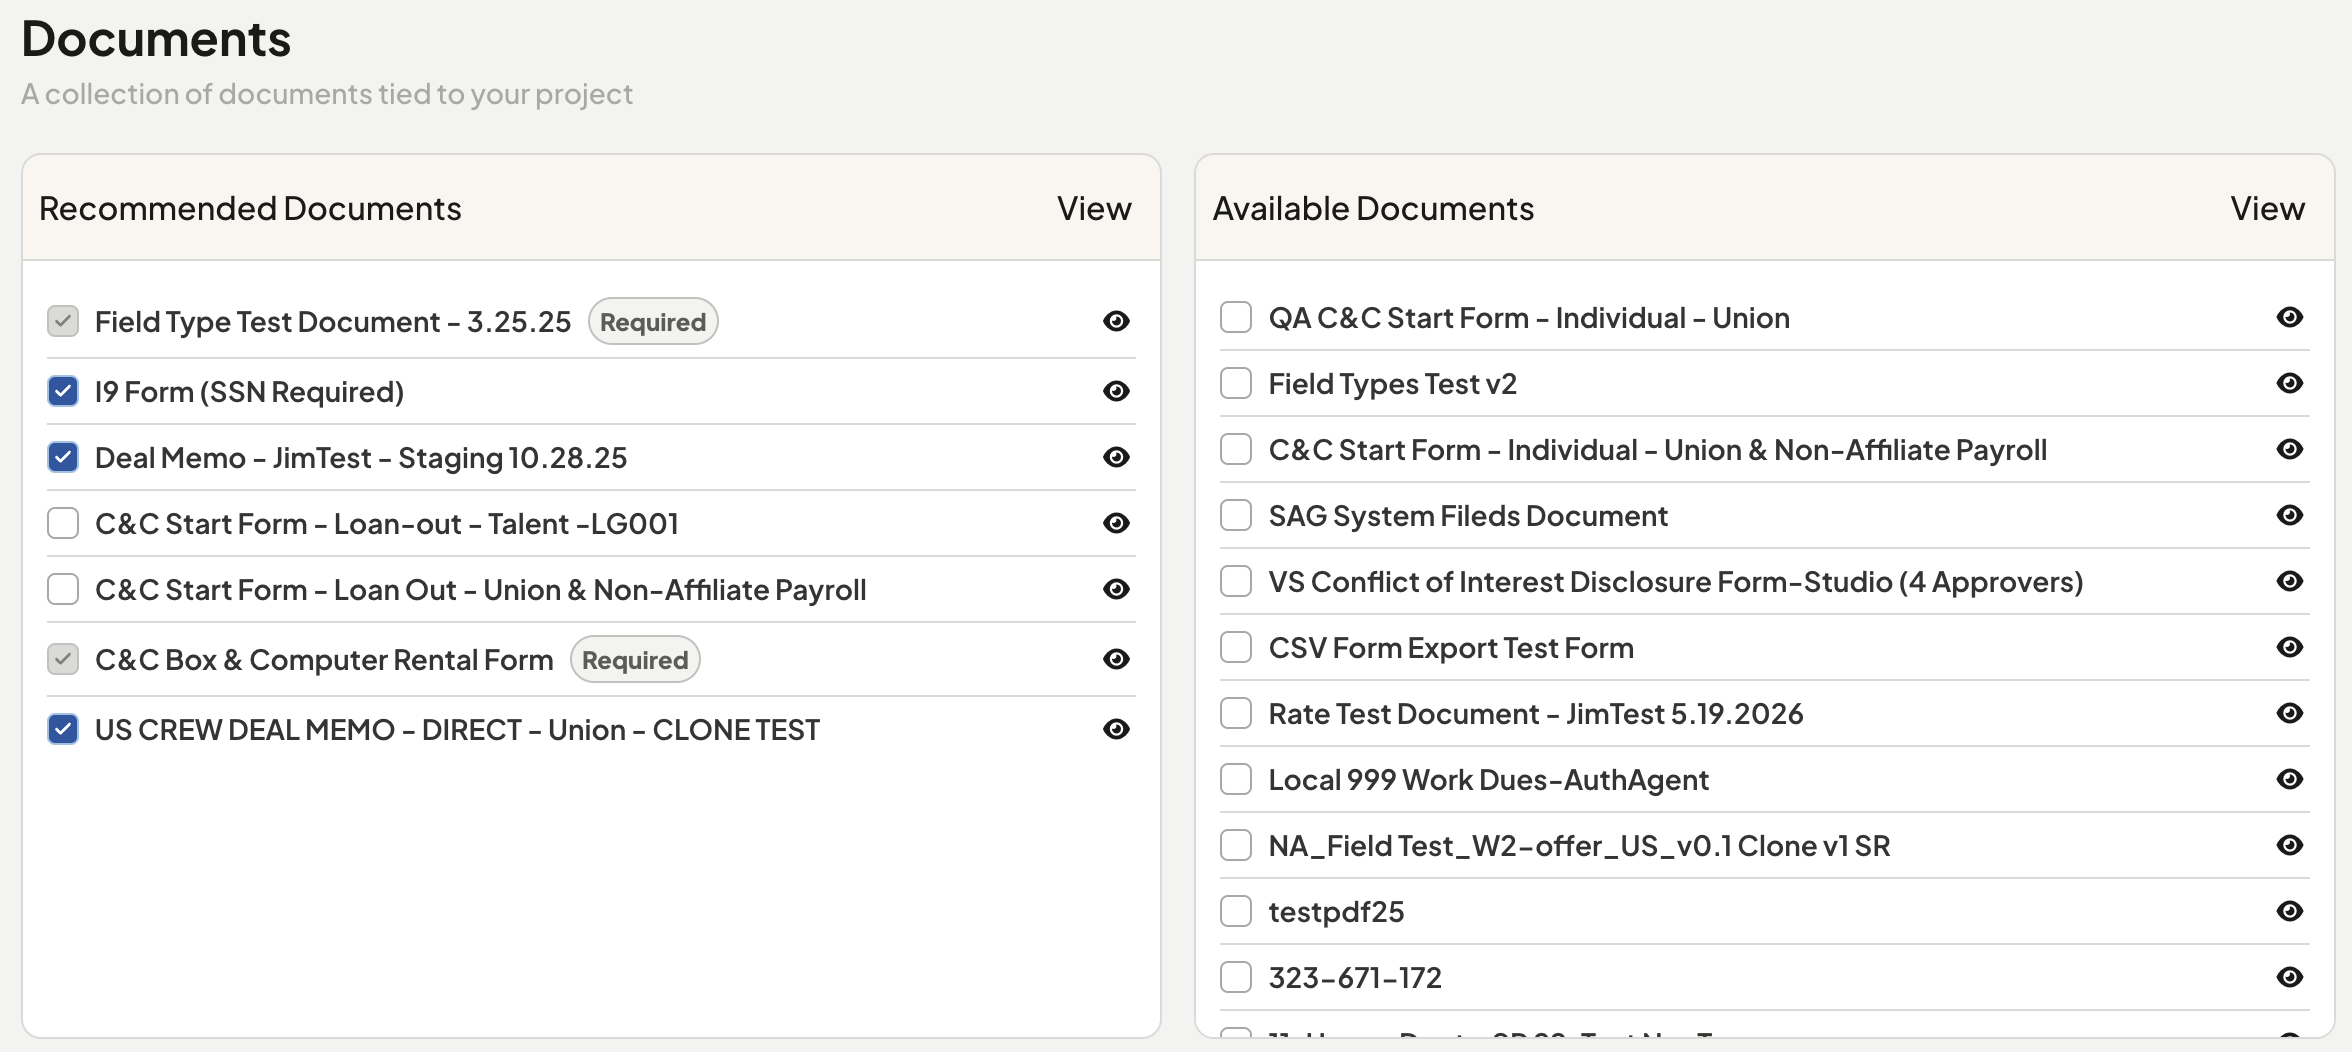This screenshot has width=2352, height=1052.
Task: Preview QA C&C Start Form – Individual – Union via its eye icon
Action: pyautogui.click(x=2290, y=317)
